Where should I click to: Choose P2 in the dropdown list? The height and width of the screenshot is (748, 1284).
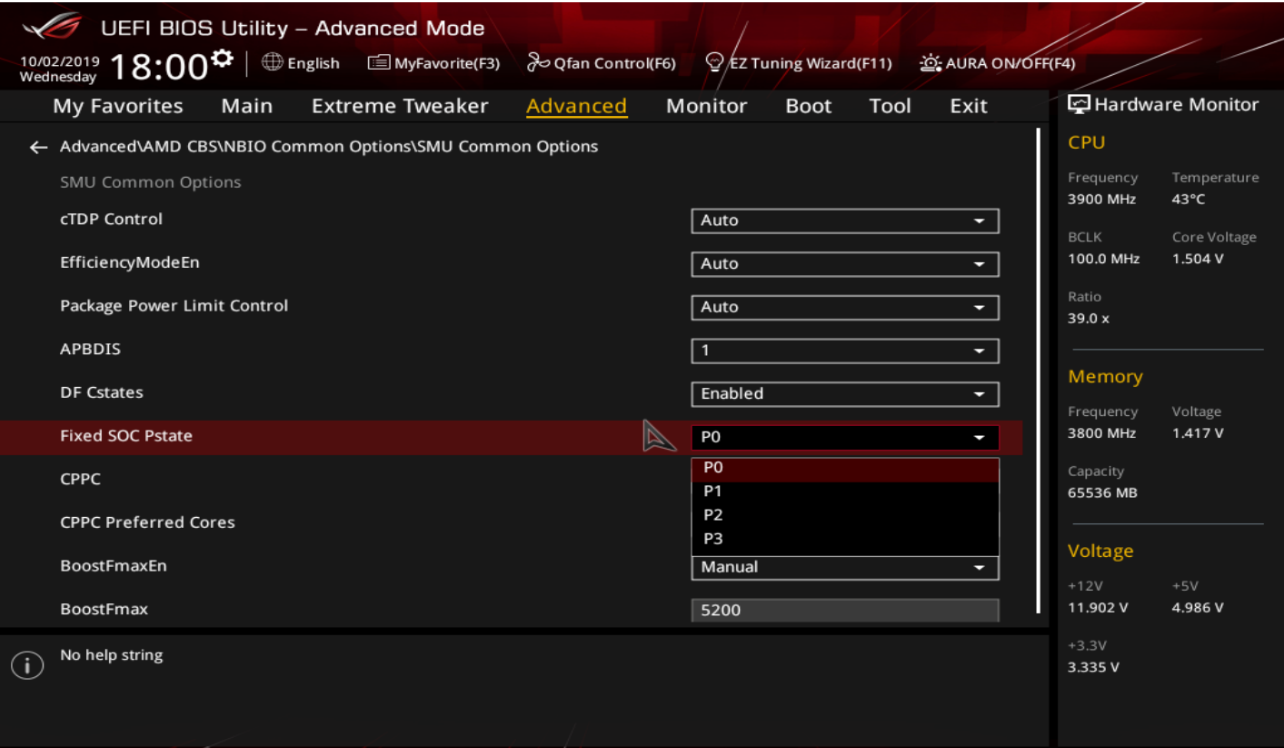coord(845,516)
